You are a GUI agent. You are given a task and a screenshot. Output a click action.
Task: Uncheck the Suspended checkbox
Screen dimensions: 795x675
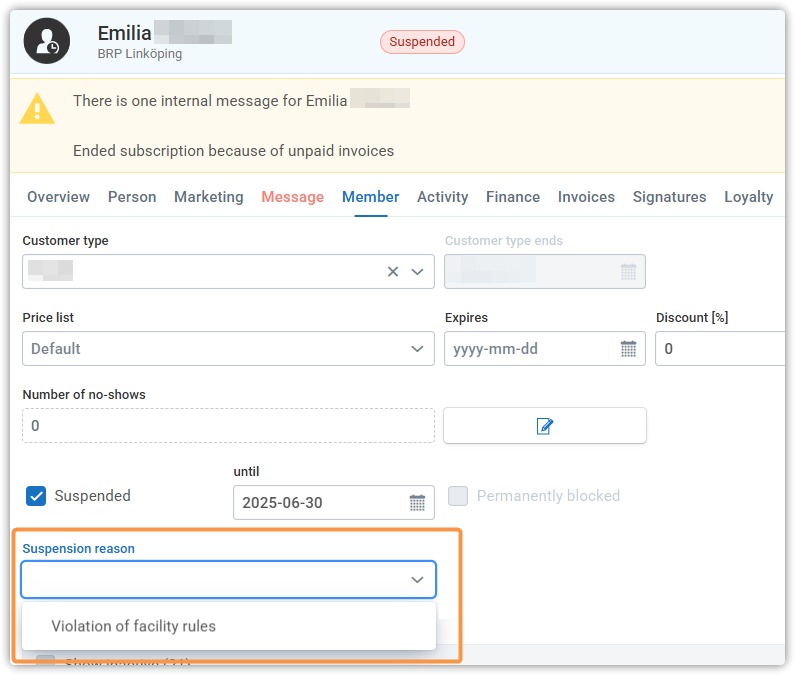coord(37,496)
